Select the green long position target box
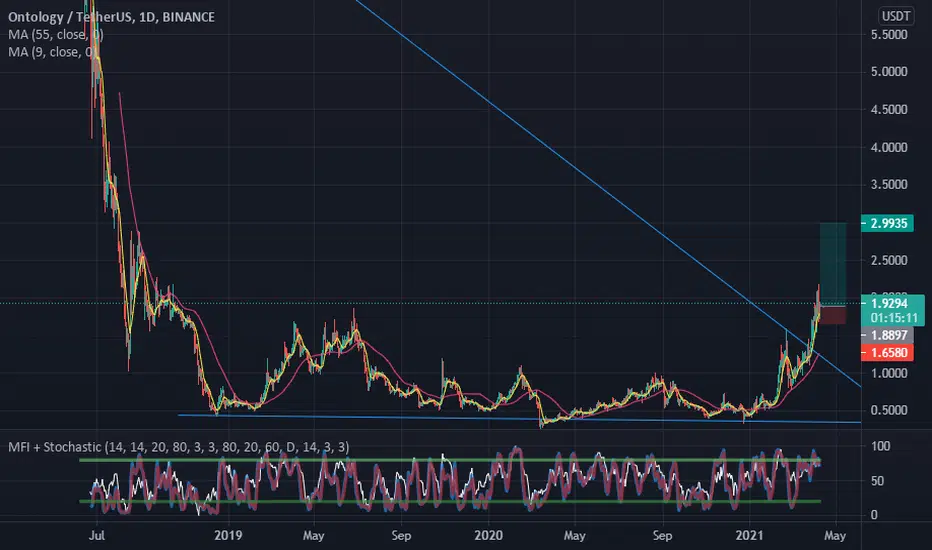932x550 pixels. [833, 264]
